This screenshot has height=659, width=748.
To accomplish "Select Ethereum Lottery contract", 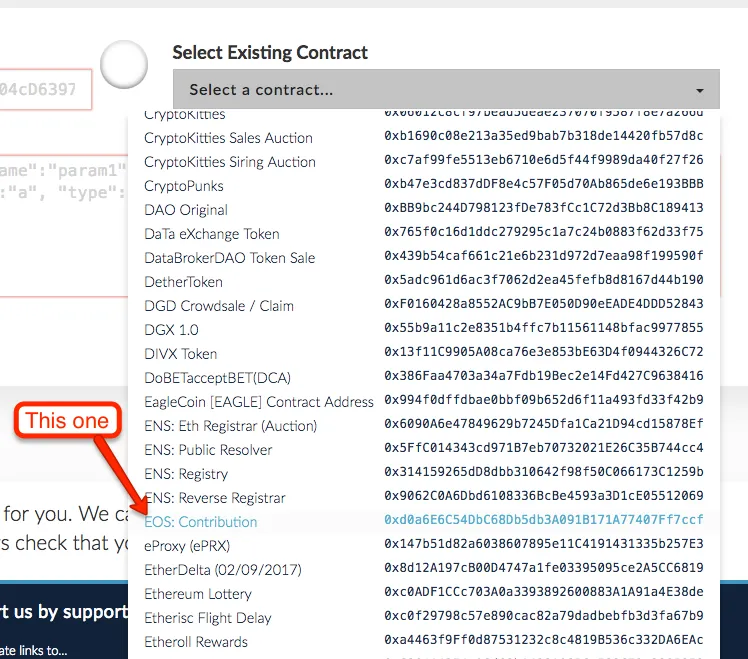I will (x=197, y=594).
